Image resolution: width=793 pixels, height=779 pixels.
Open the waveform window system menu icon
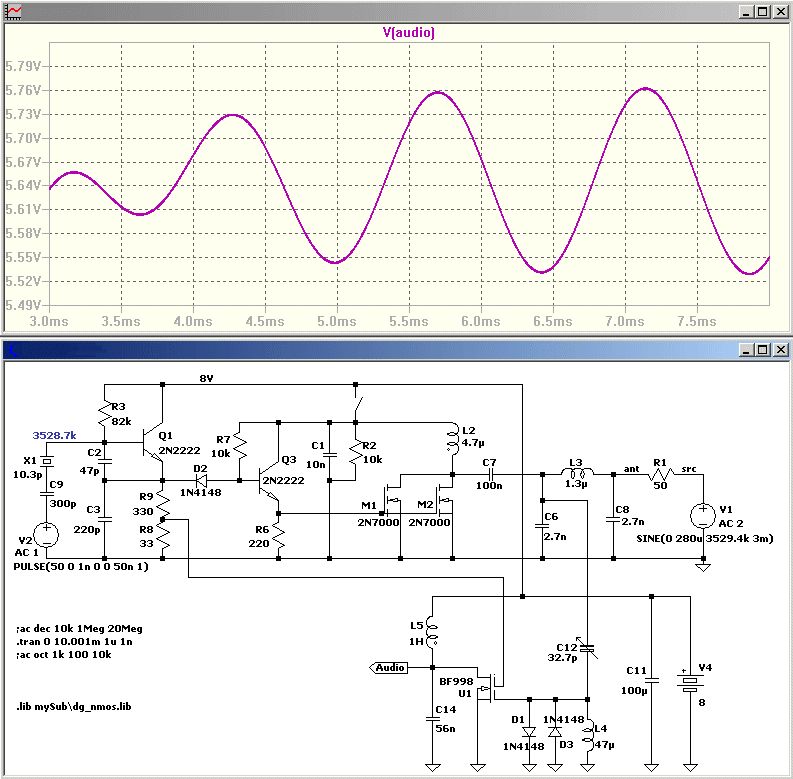coord(11,11)
